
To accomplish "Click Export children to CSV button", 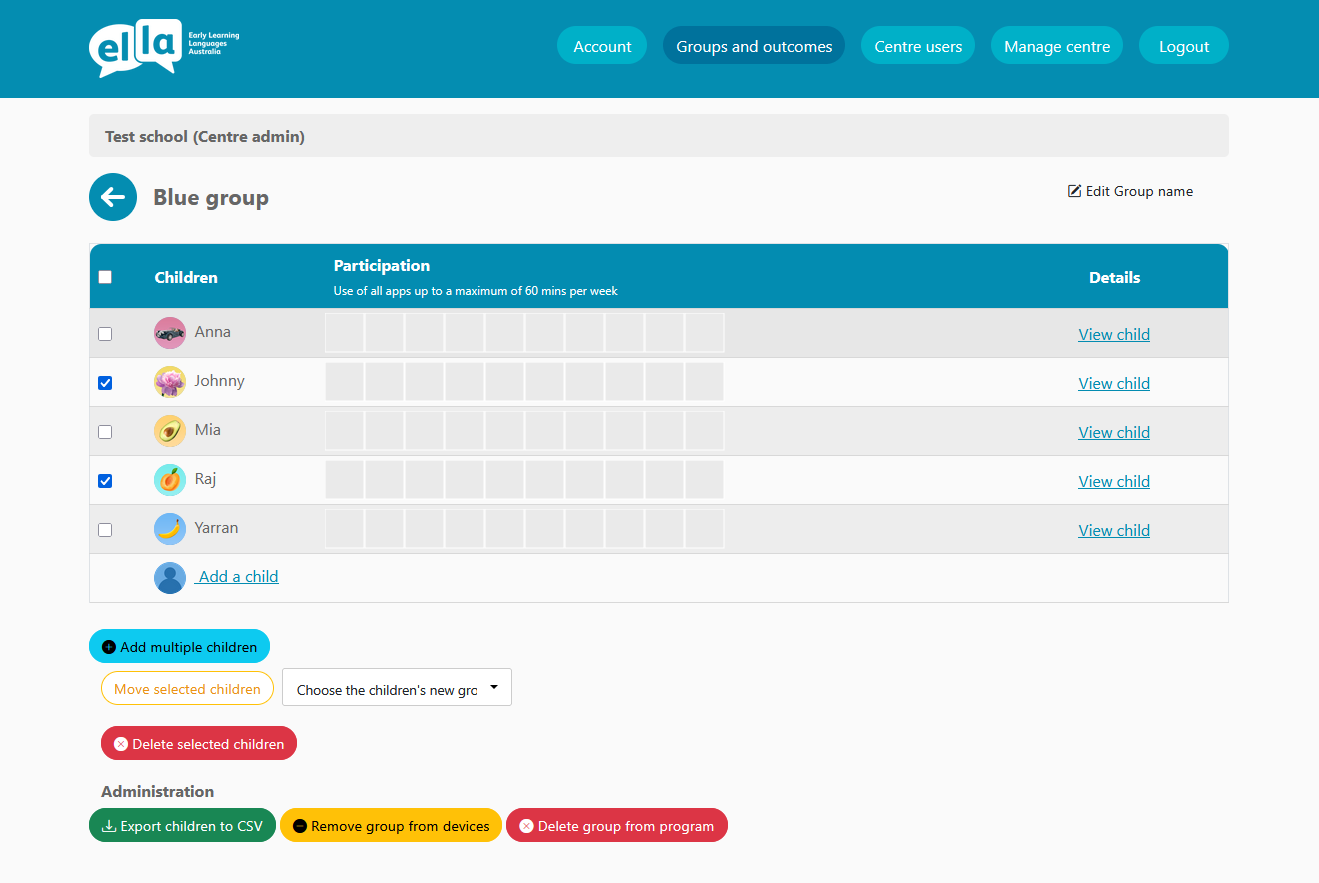I will (182, 826).
